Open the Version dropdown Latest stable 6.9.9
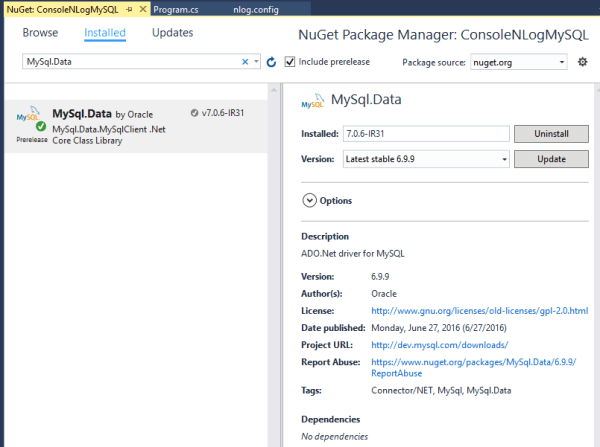The height and width of the screenshot is (447, 600). pos(426,159)
